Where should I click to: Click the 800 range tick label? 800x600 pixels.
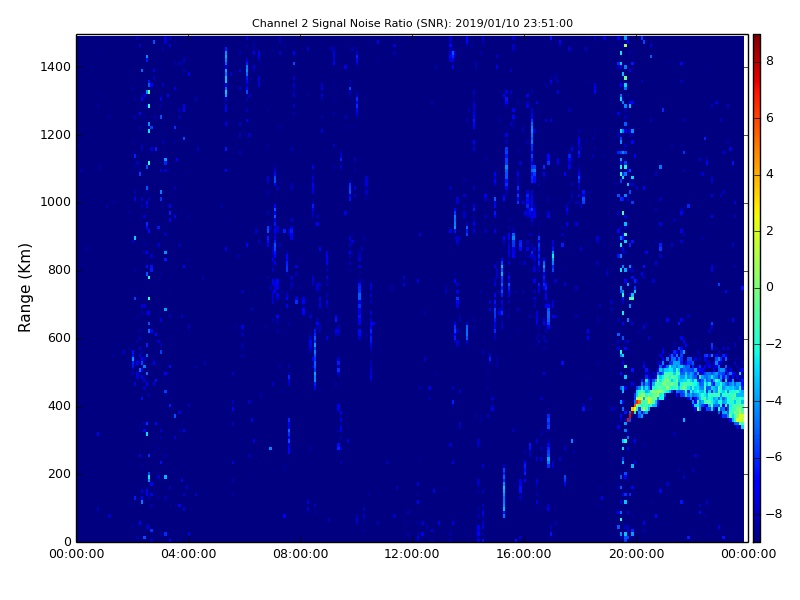pyautogui.click(x=59, y=270)
